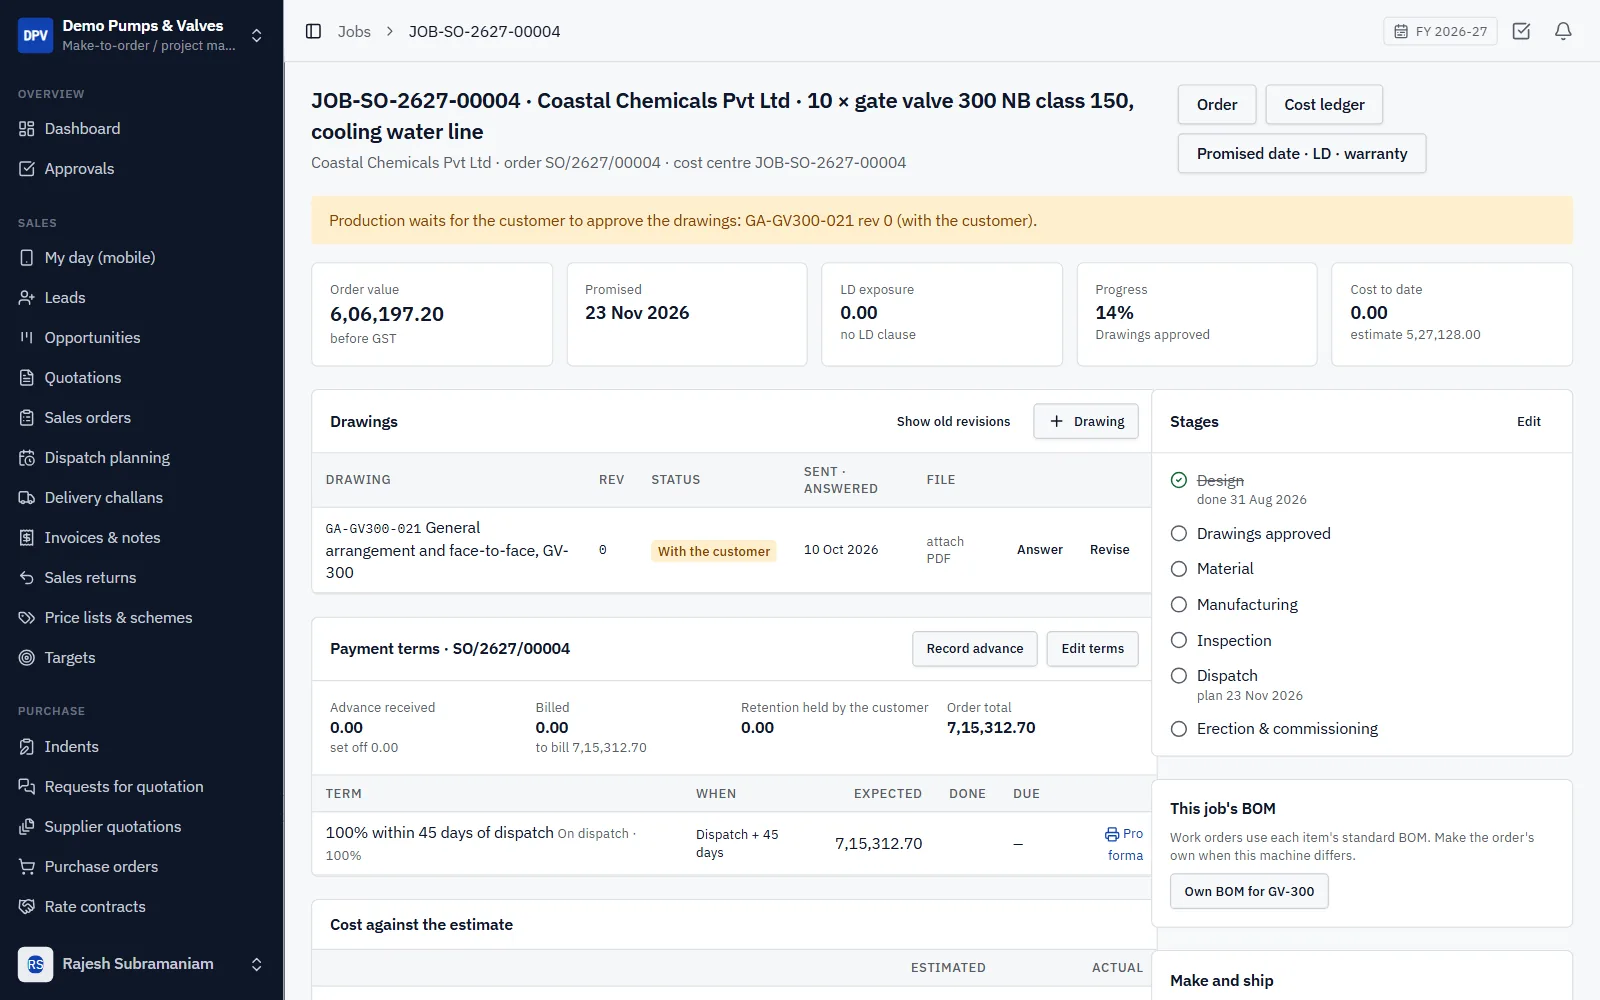Open the tasks checkbox icon in header

[x=1521, y=31]
